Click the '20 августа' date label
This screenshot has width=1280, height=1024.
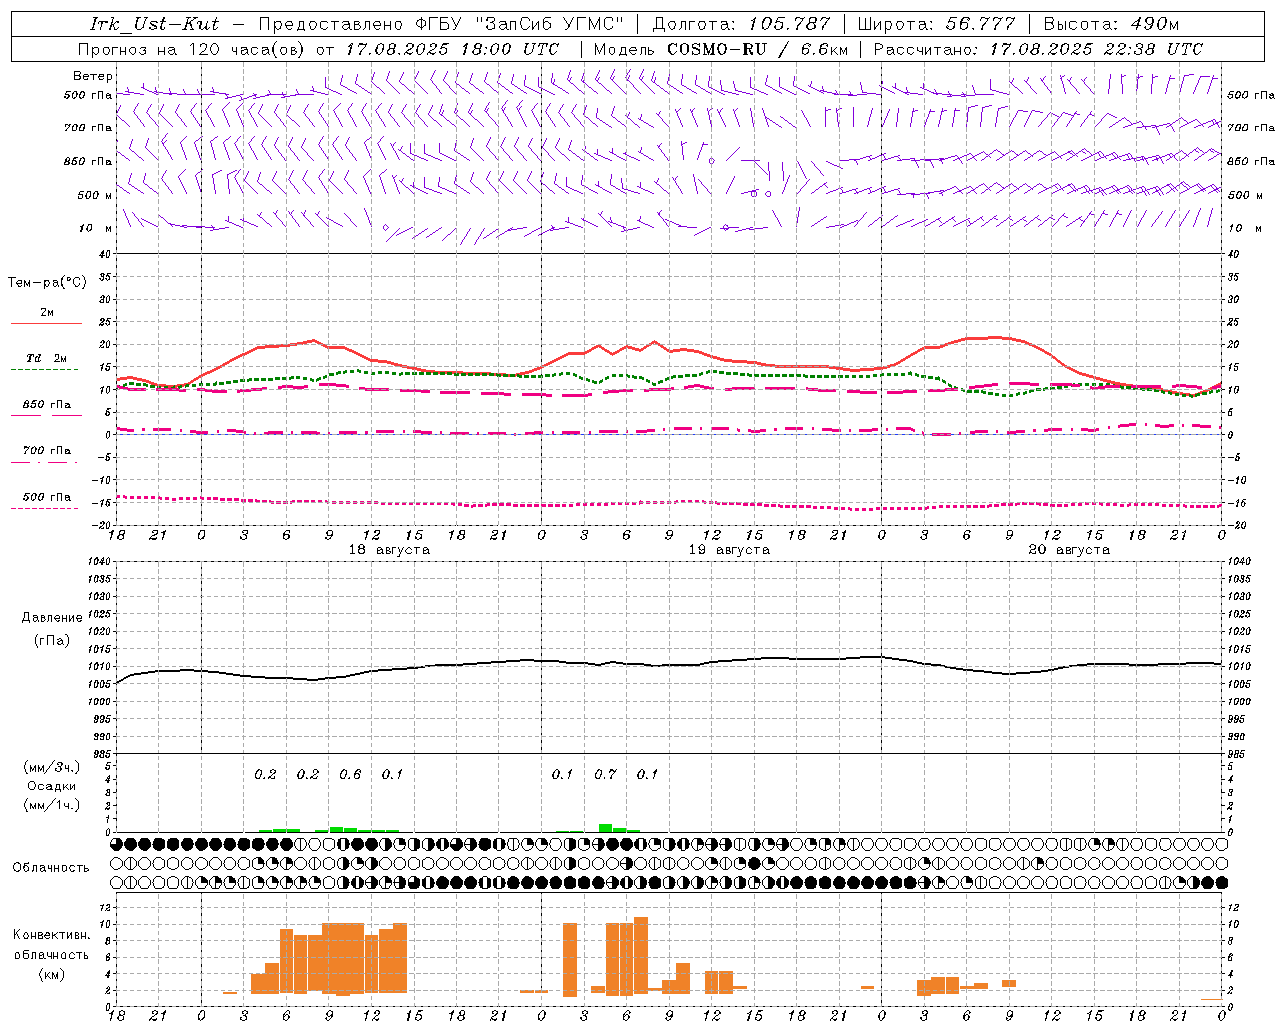point(1069,550)
